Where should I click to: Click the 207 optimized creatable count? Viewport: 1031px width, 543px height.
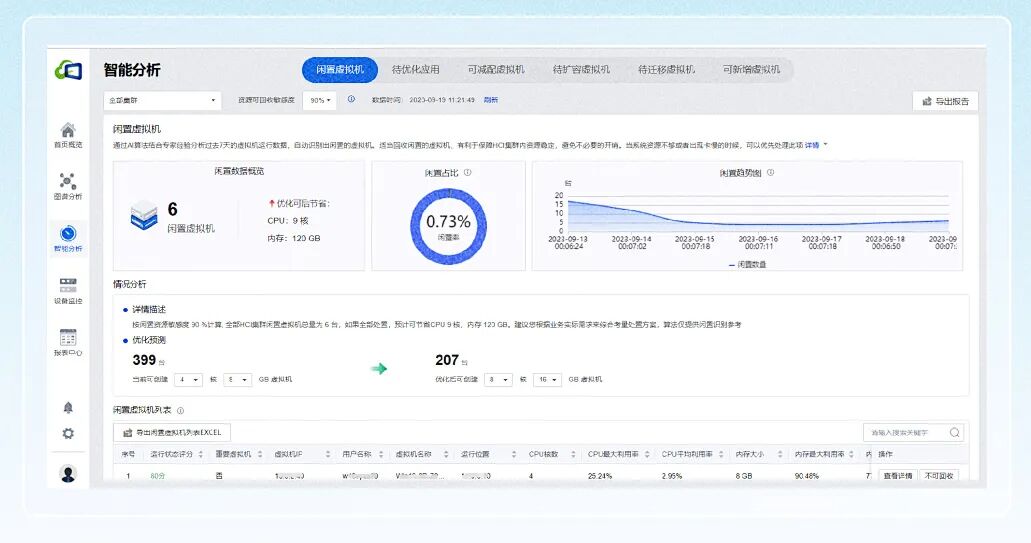coord(446,360)
